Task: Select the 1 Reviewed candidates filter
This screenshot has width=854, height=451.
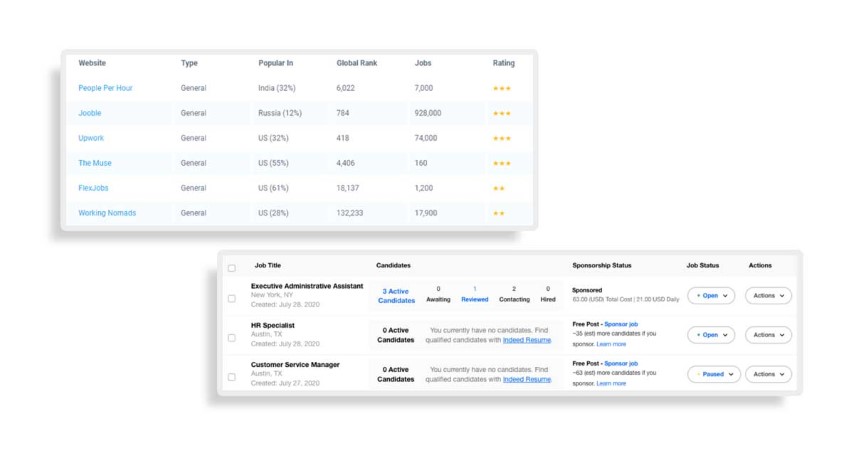Action: click(474, 294)
